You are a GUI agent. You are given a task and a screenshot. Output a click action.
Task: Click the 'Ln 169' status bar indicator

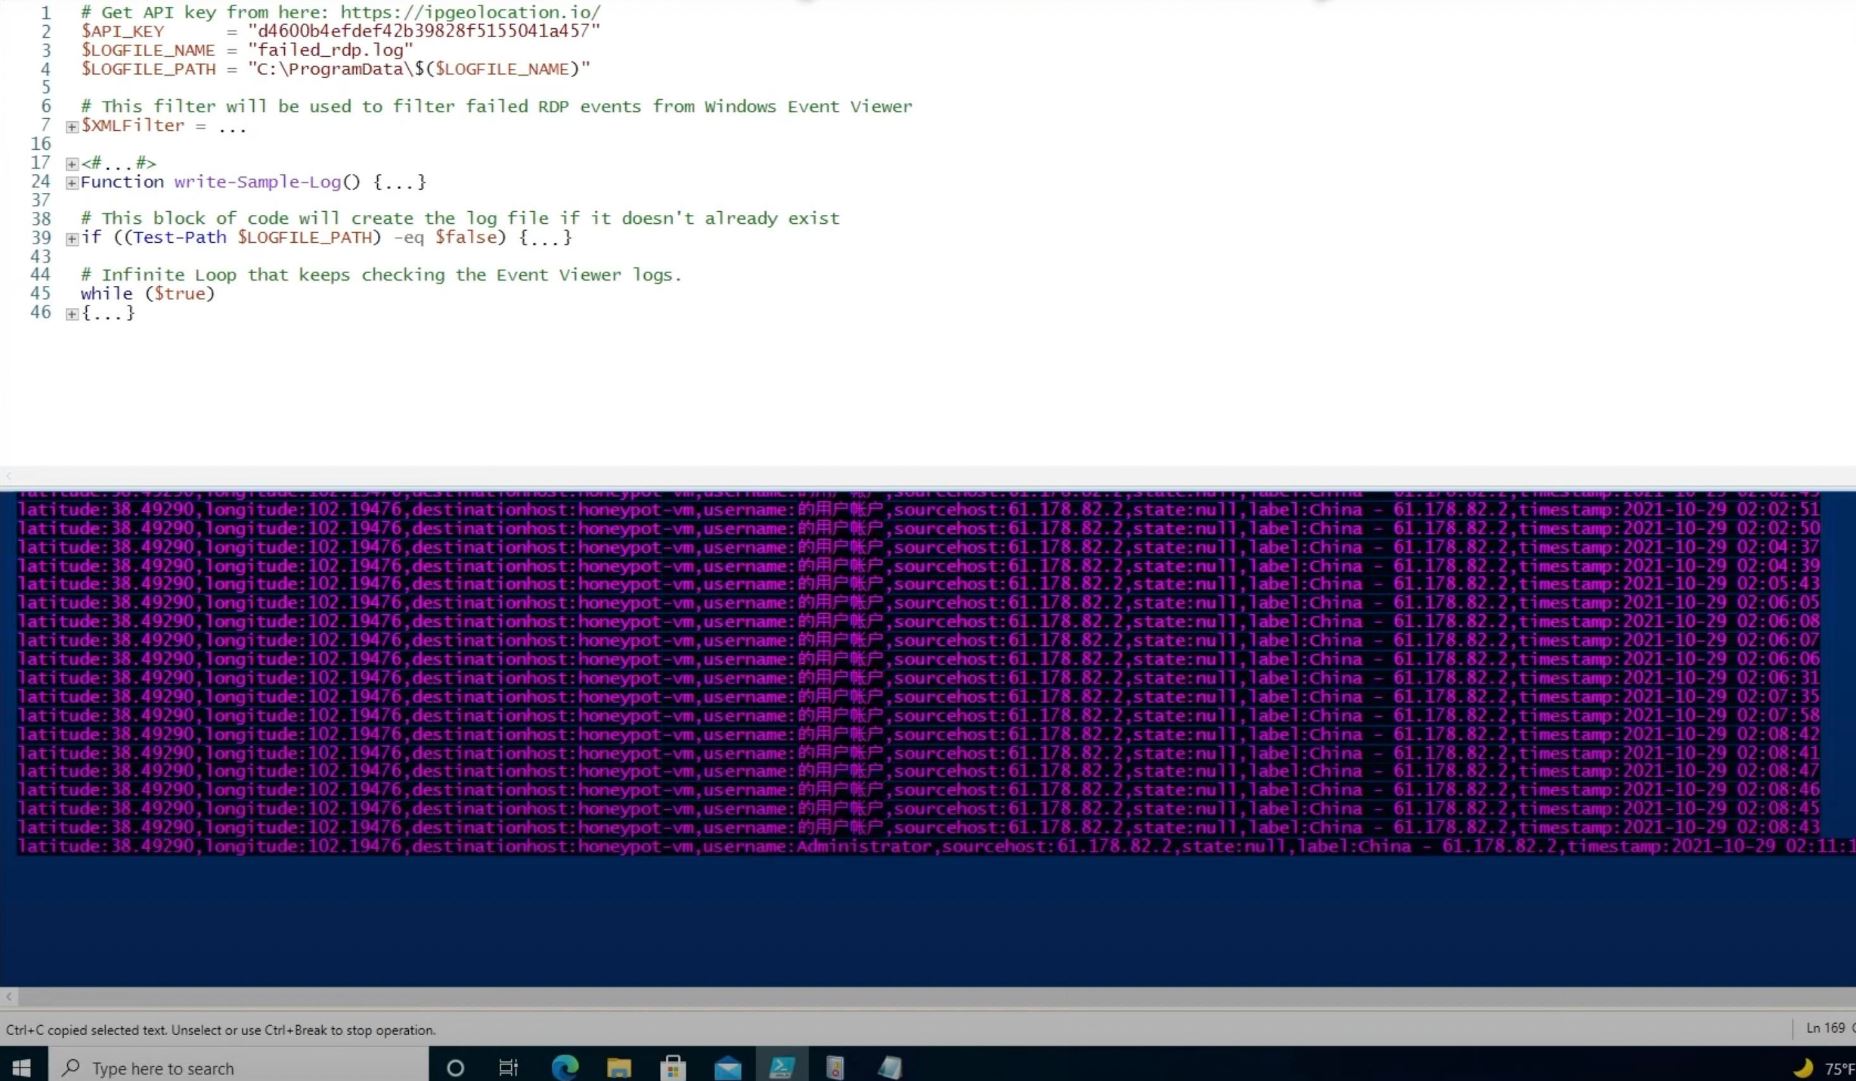[x=1825, y=1028]
